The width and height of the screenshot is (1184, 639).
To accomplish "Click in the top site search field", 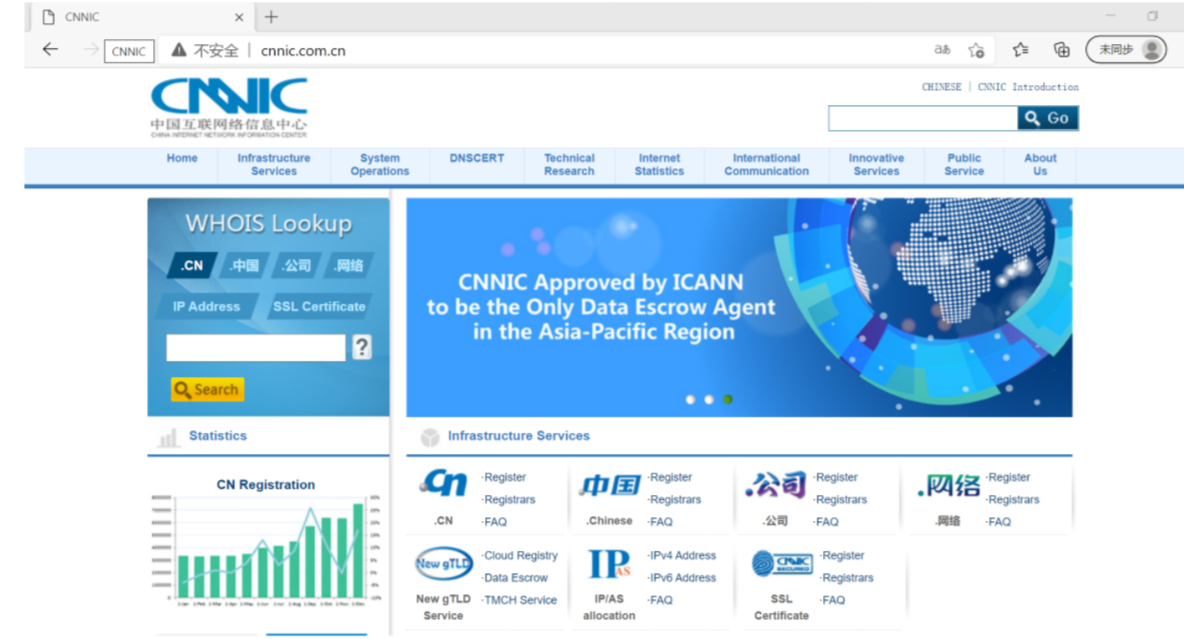I will pyautogui.click(x=923, y=118).
